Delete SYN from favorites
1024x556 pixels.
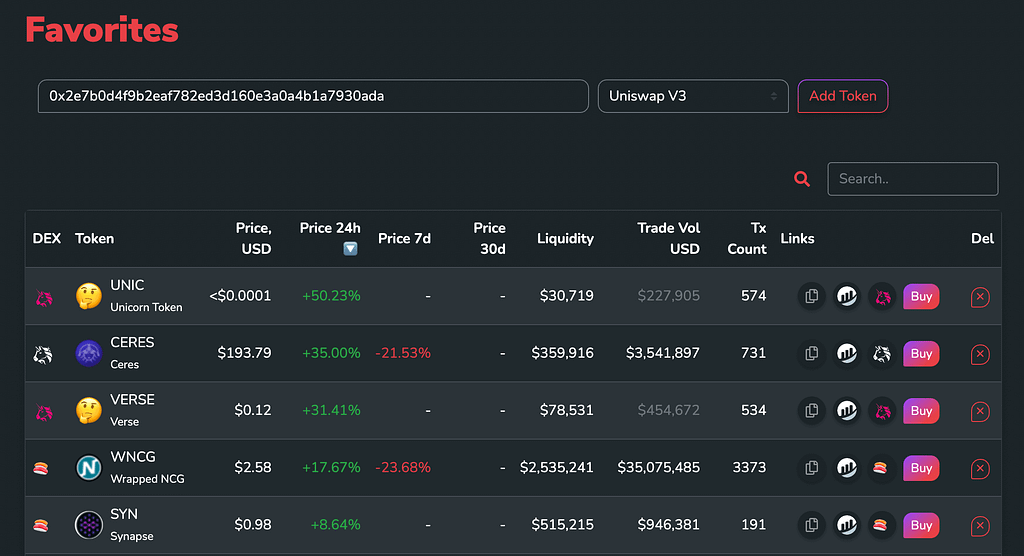(x=980, y=526)
